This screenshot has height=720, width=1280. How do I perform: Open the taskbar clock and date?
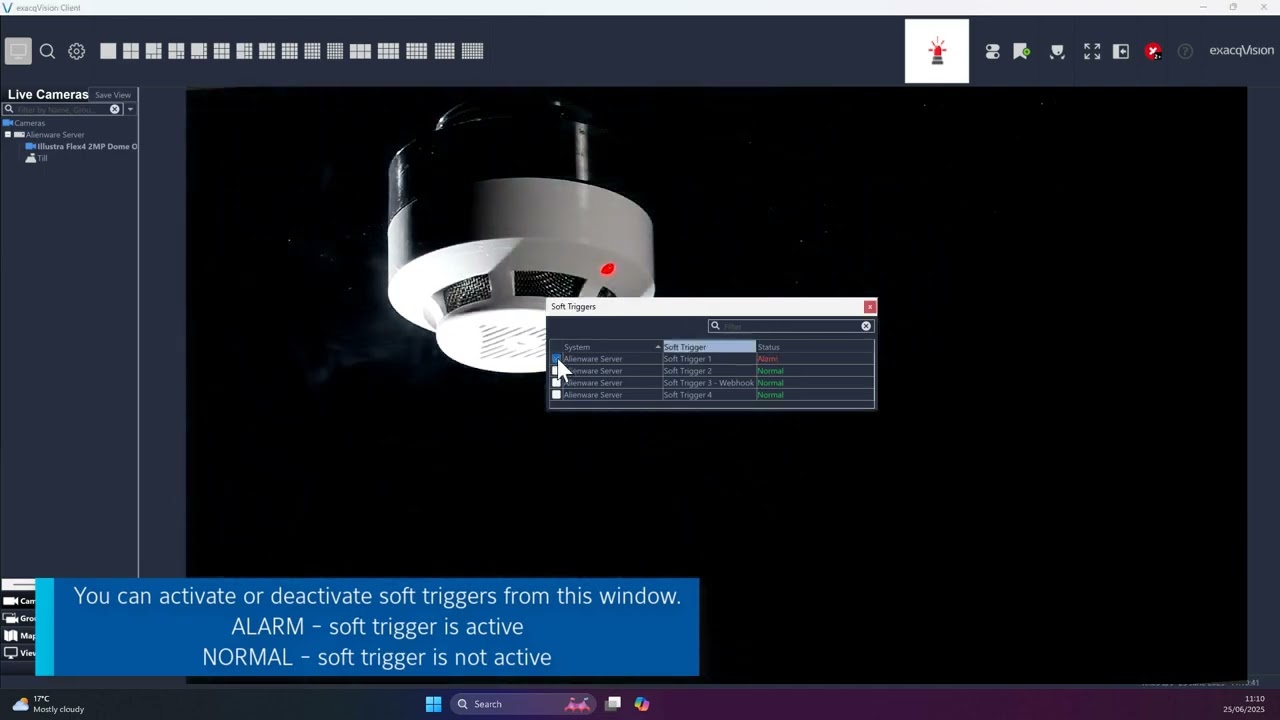point(1244,704)
